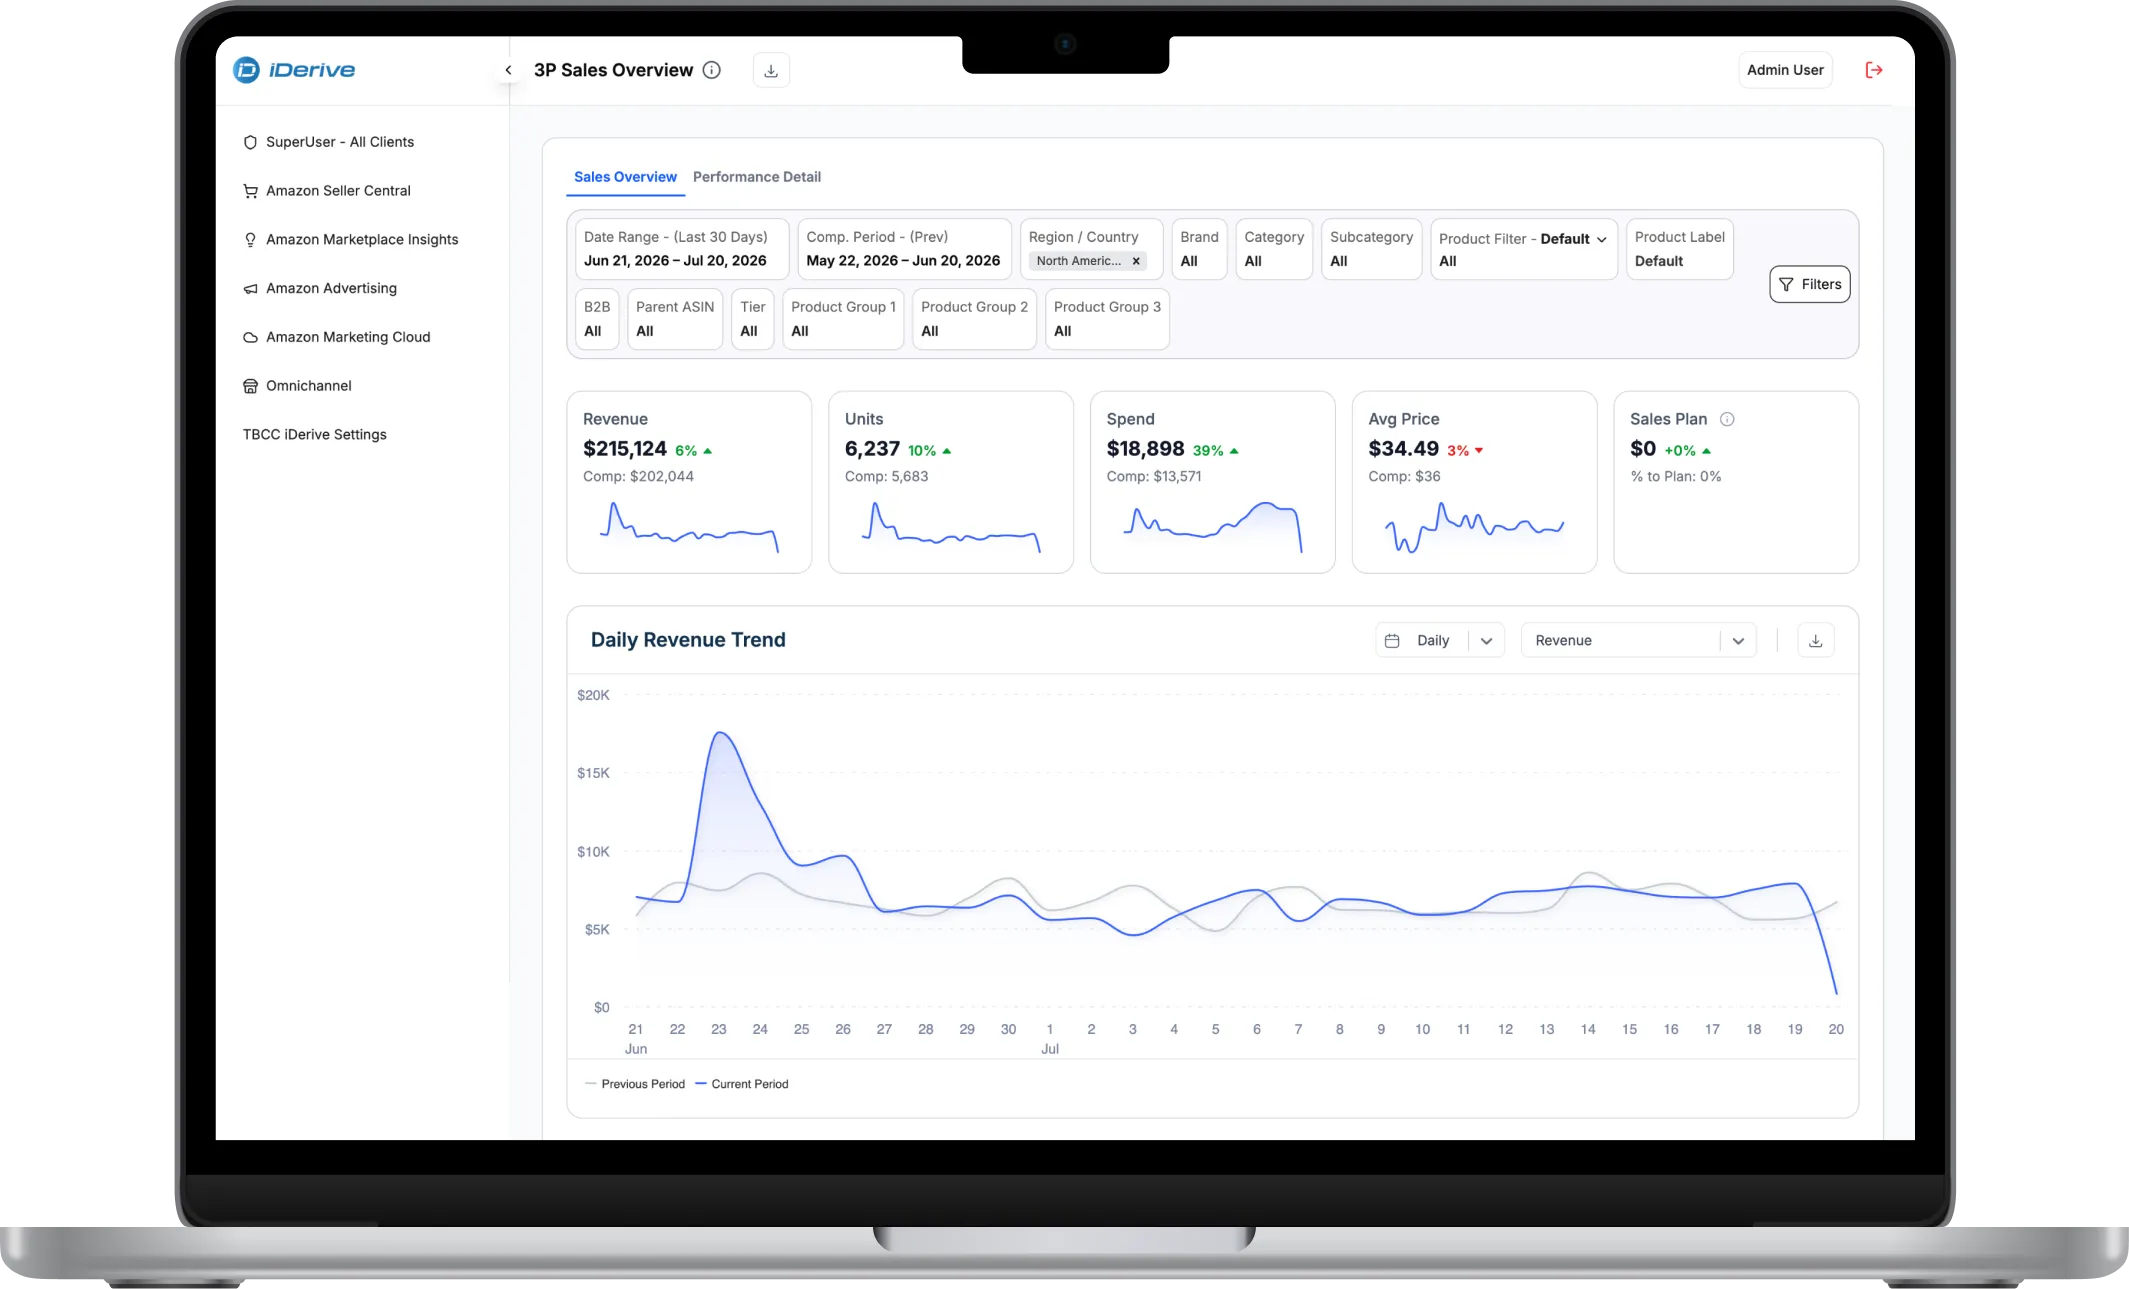This screenshot has width=2129, height=1289.
Task: Click the $20K axis label
Action: coord(593,695)
